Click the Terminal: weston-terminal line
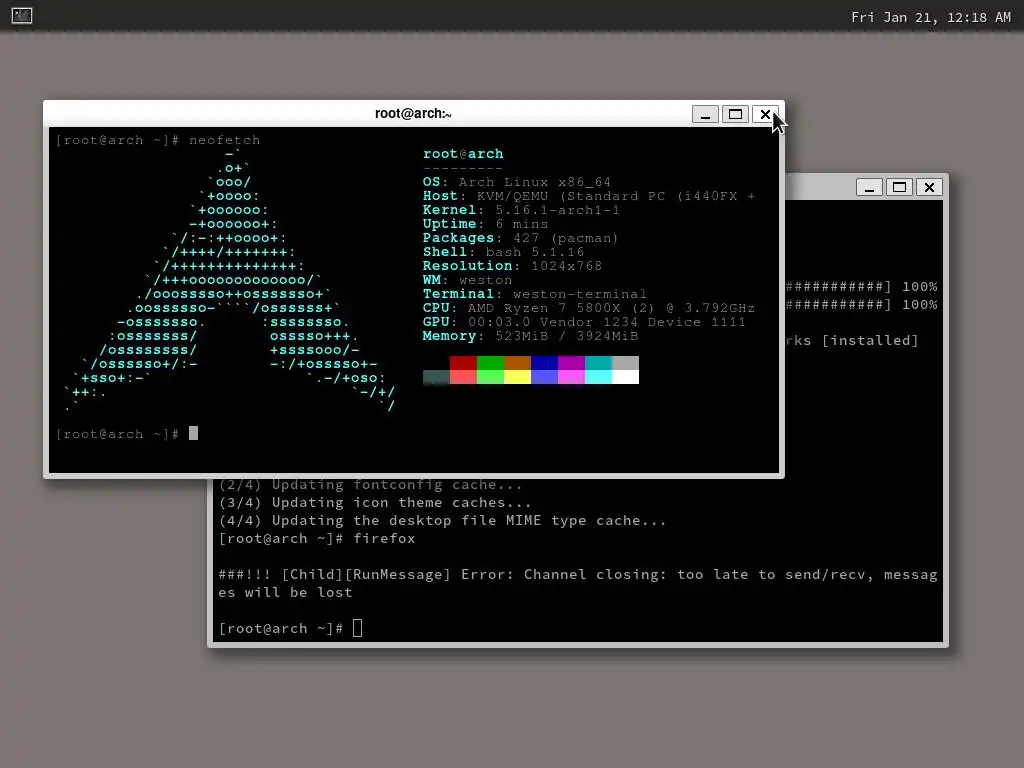 pyautogui.click(x=535, y=294)
